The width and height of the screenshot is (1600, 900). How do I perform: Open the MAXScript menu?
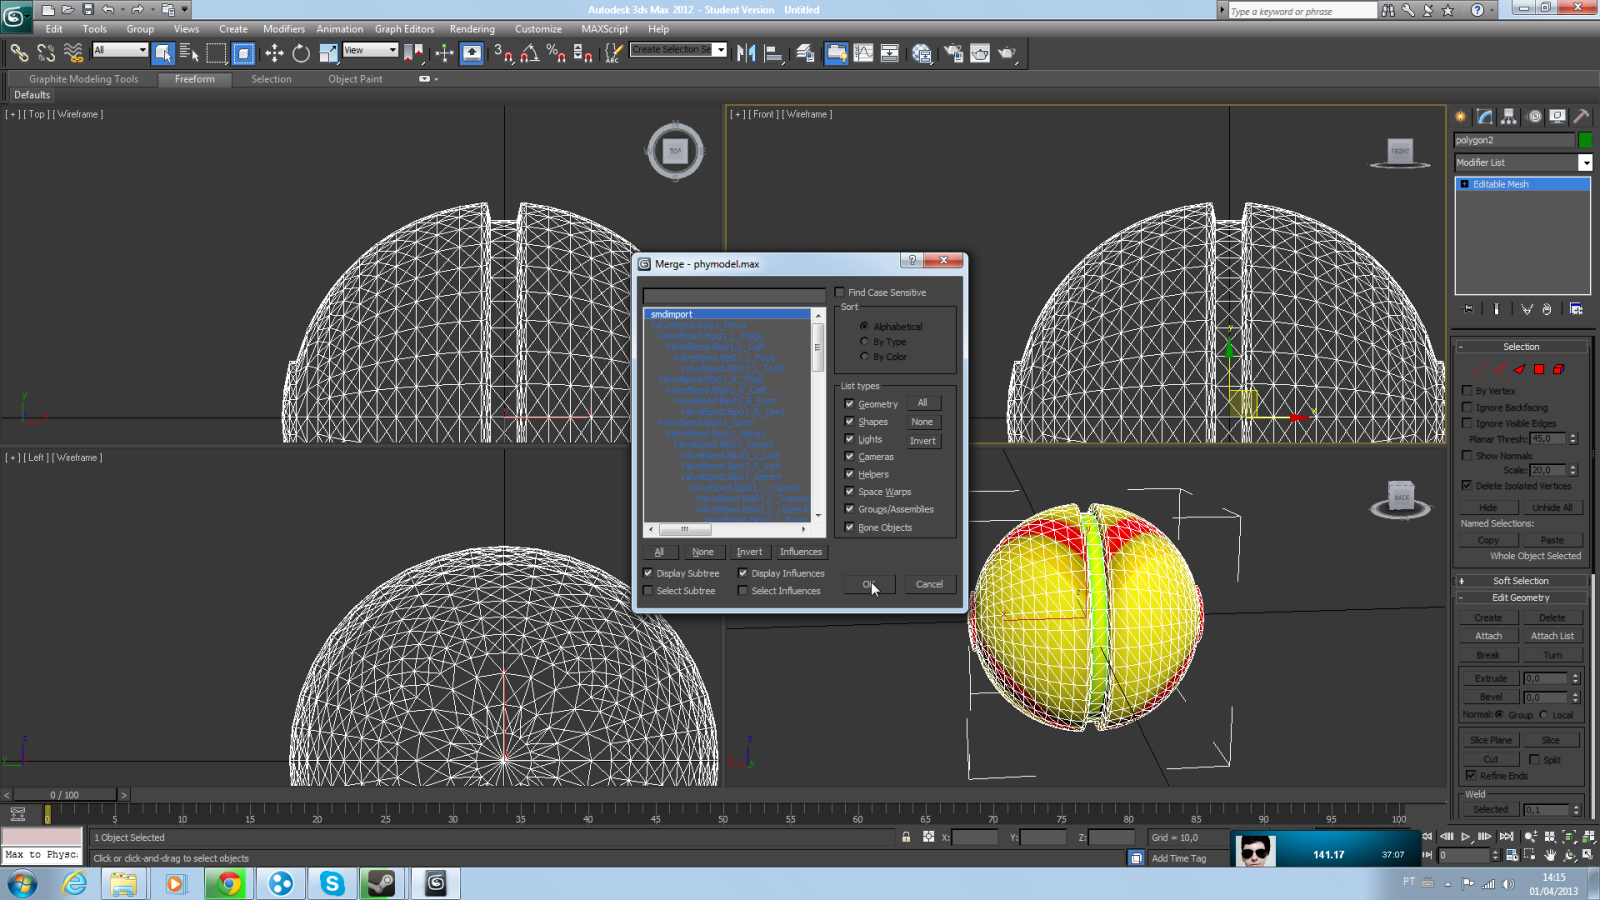pyautogui.click(x=605, y=29)
